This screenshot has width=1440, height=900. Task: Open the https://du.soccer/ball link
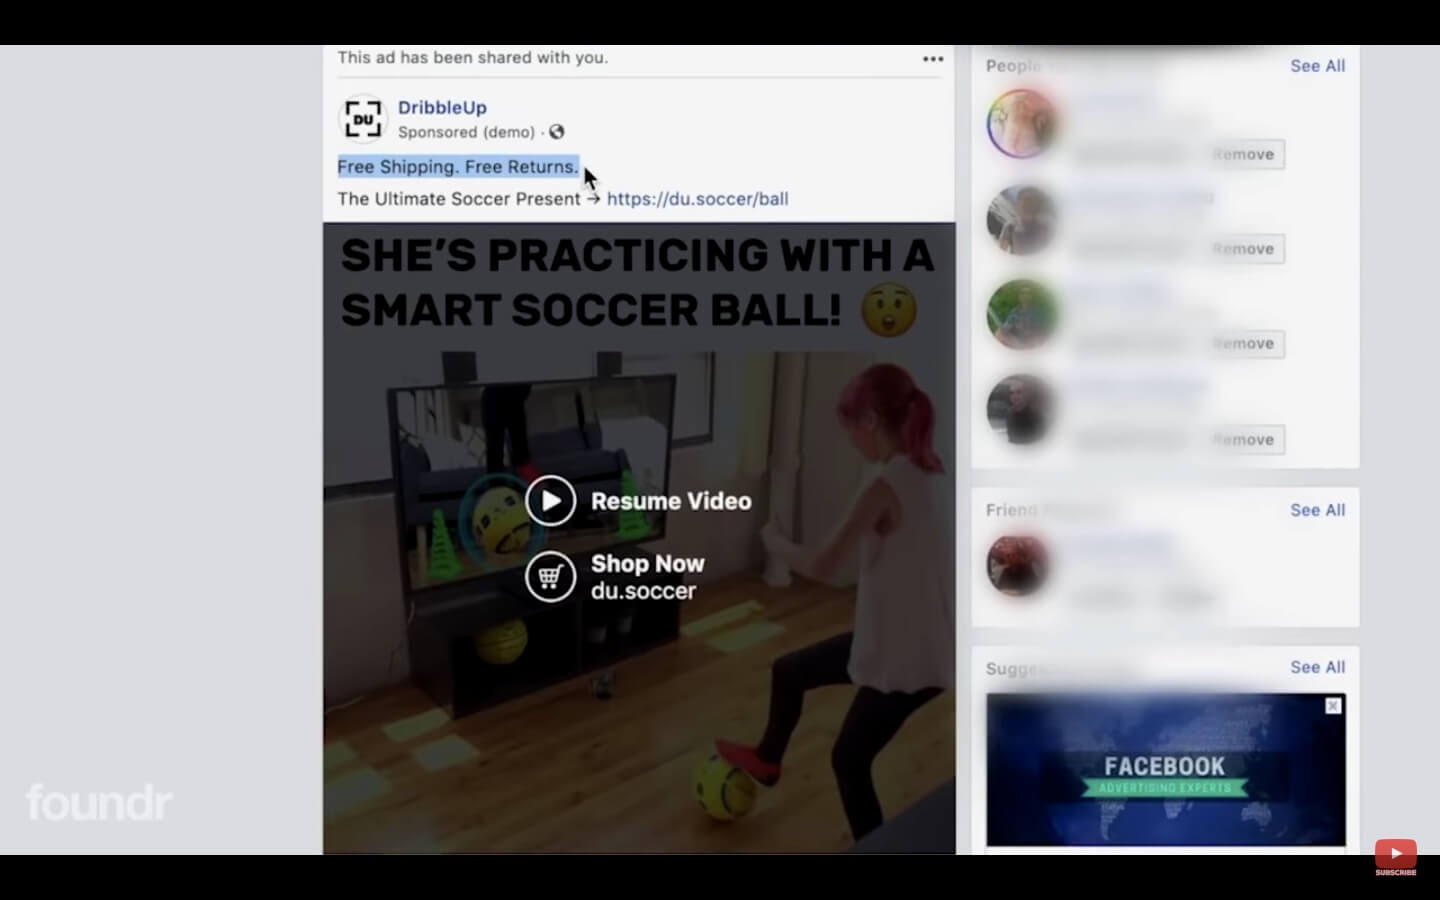point(697,199)
